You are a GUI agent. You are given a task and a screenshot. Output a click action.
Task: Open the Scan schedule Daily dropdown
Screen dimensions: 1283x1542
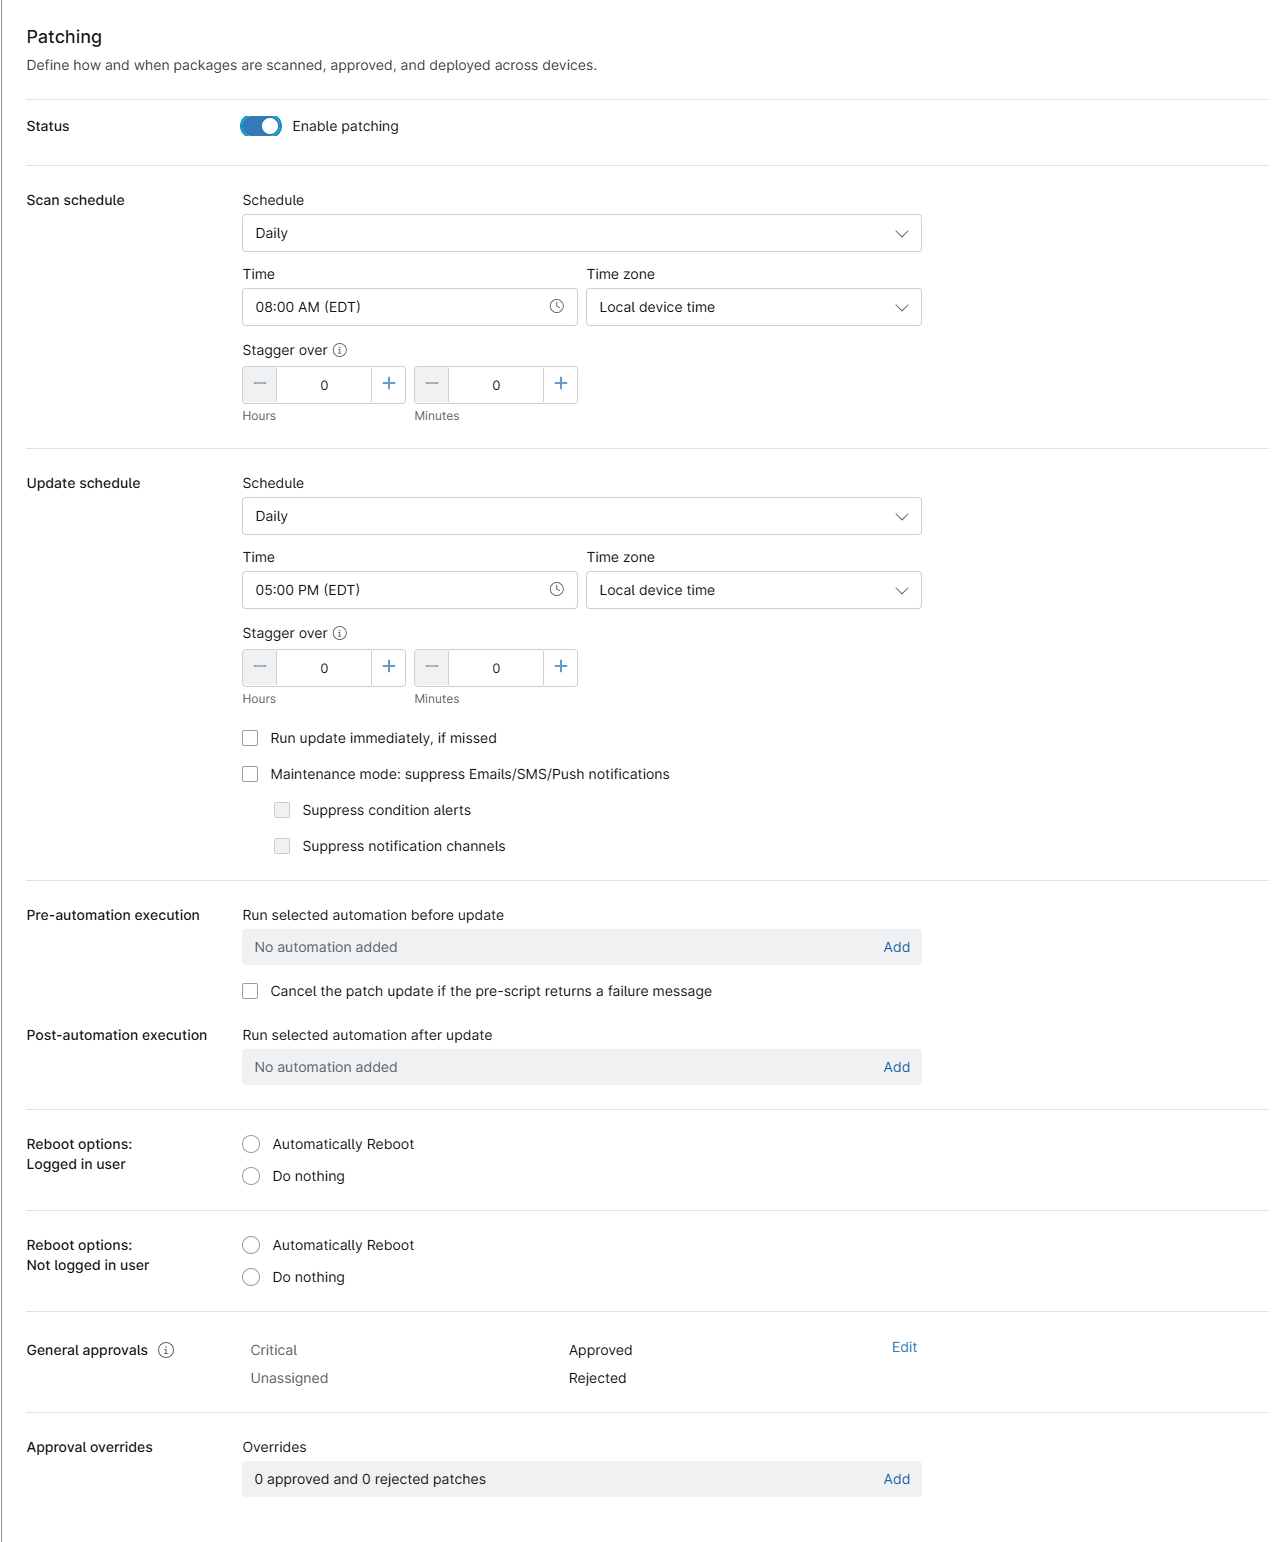581,233
